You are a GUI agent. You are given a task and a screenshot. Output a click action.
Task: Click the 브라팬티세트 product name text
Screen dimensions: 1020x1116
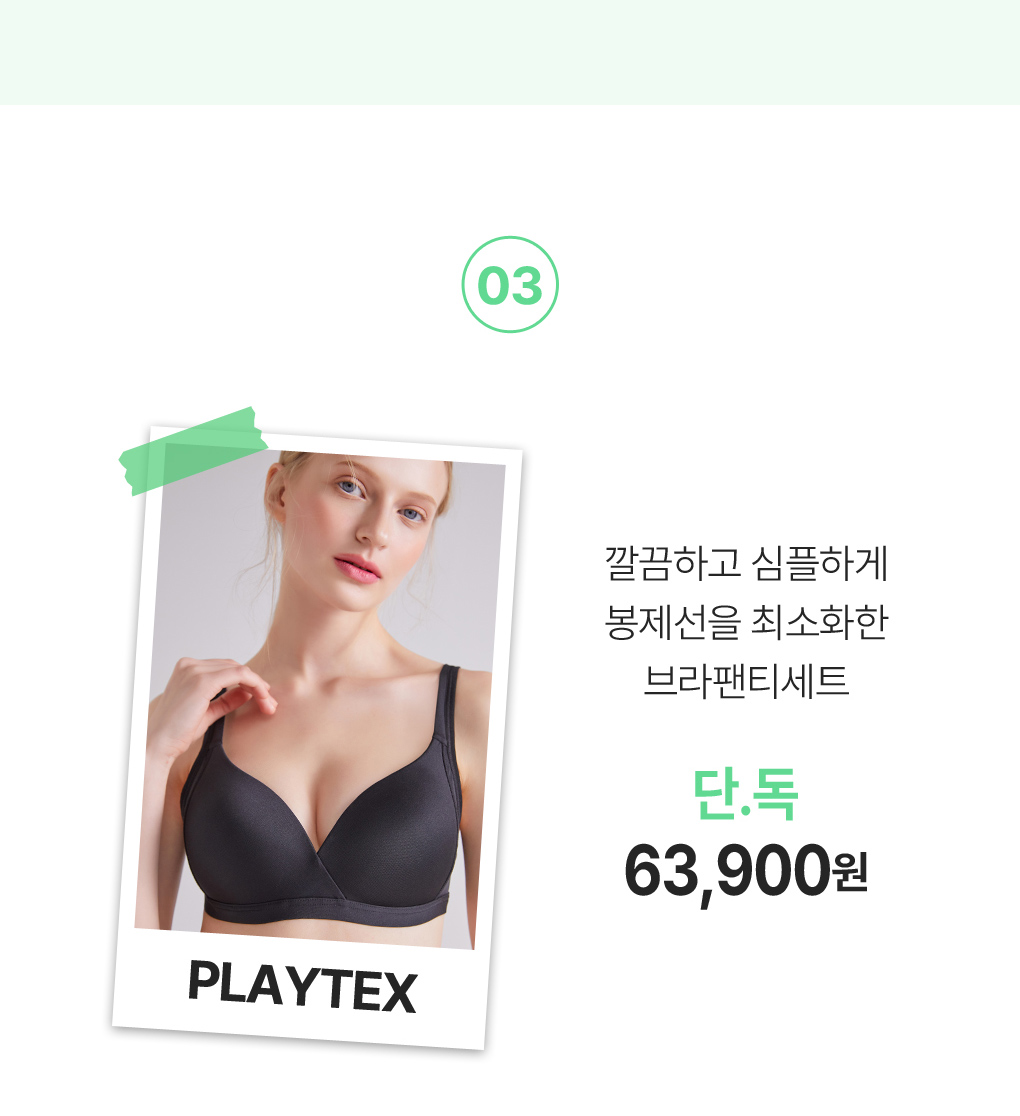746,680
